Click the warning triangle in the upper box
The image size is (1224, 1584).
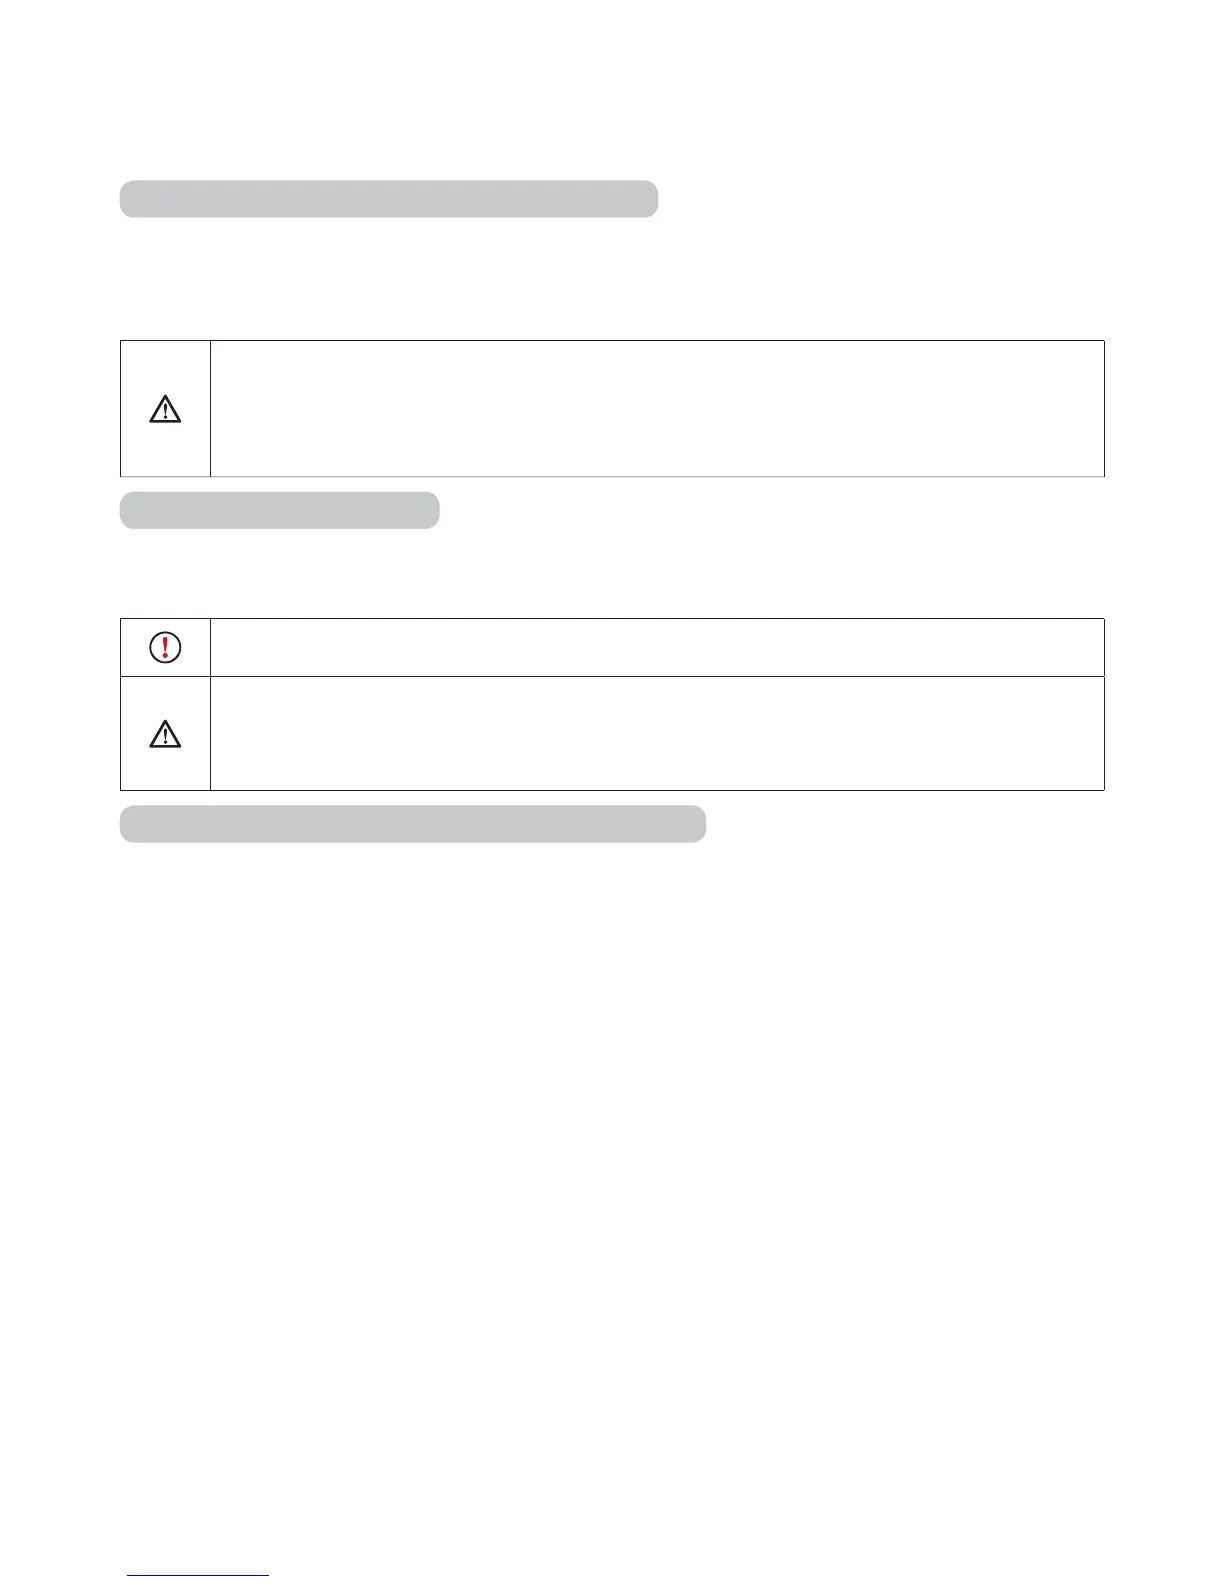pos(165,409)
